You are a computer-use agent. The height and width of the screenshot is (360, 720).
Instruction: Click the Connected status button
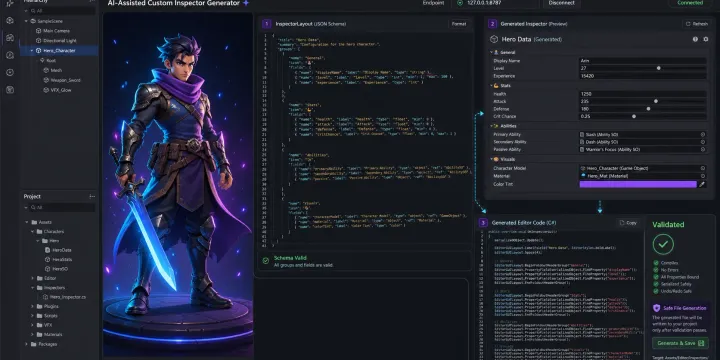690,3
